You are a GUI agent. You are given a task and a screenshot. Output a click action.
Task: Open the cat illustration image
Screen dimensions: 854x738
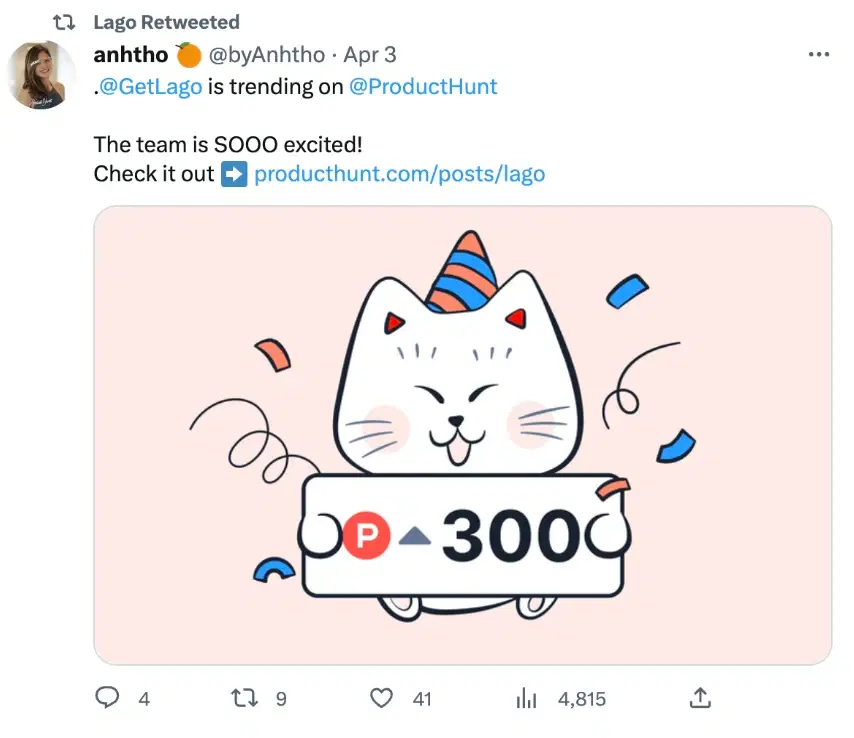point(462,435)
